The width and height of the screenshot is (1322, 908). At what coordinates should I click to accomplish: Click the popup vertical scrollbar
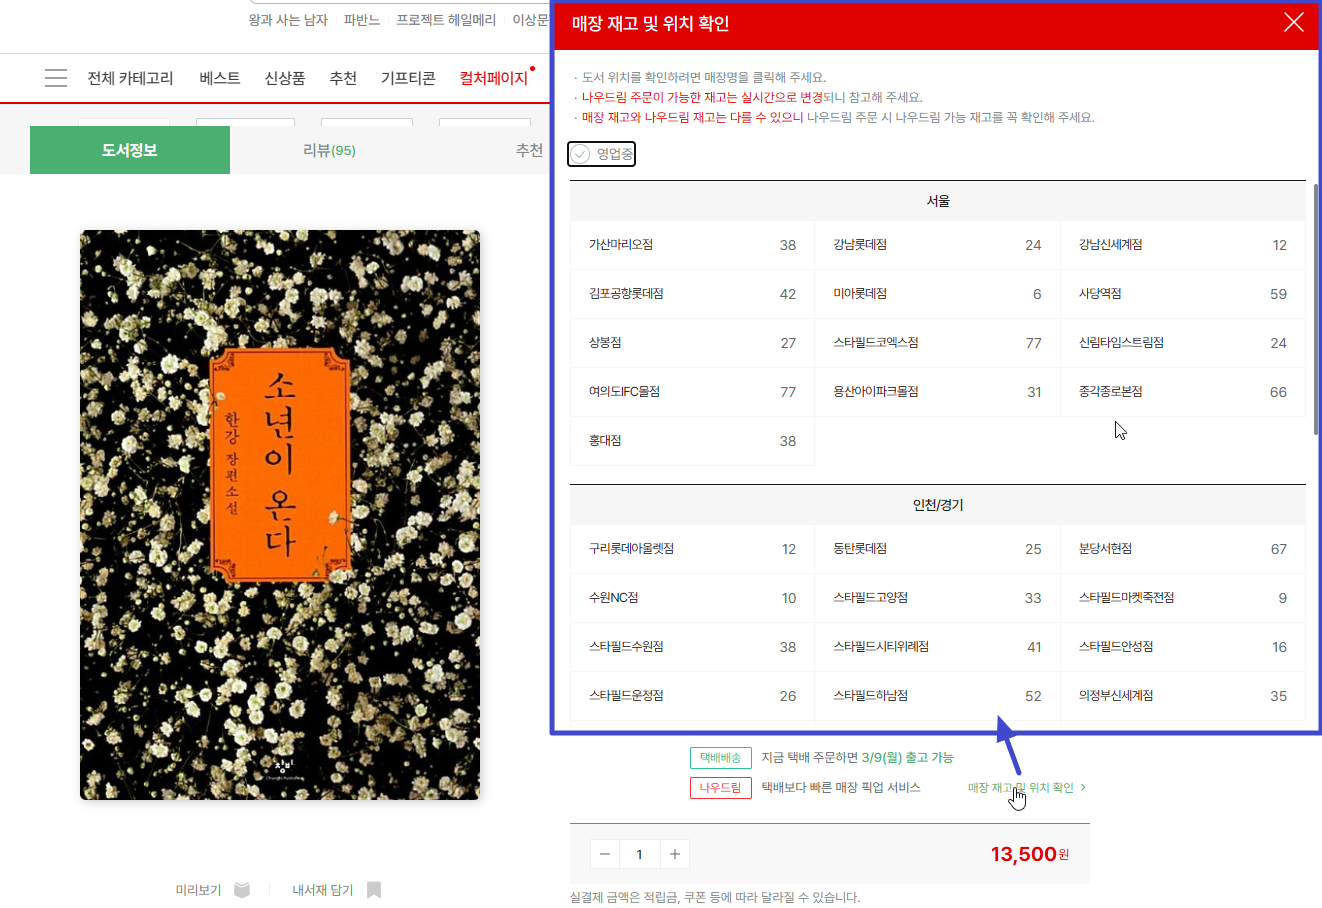coord(1315,308)
